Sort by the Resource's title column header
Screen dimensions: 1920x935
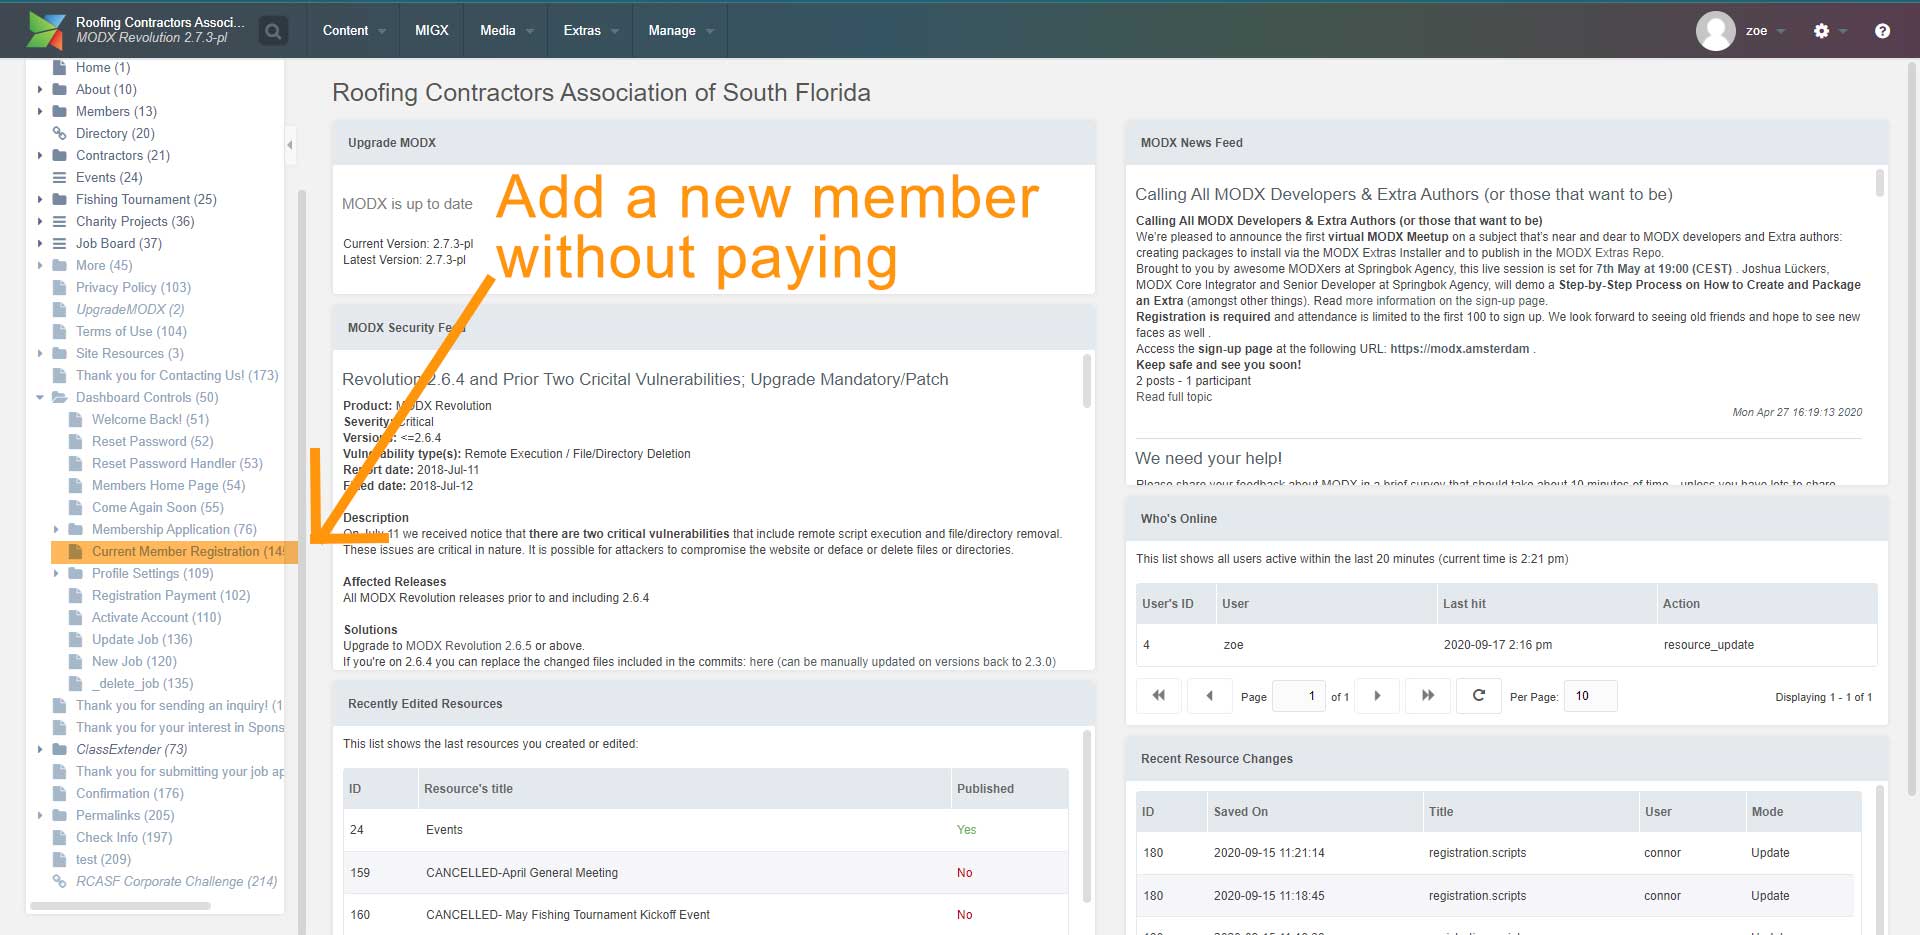684,789
